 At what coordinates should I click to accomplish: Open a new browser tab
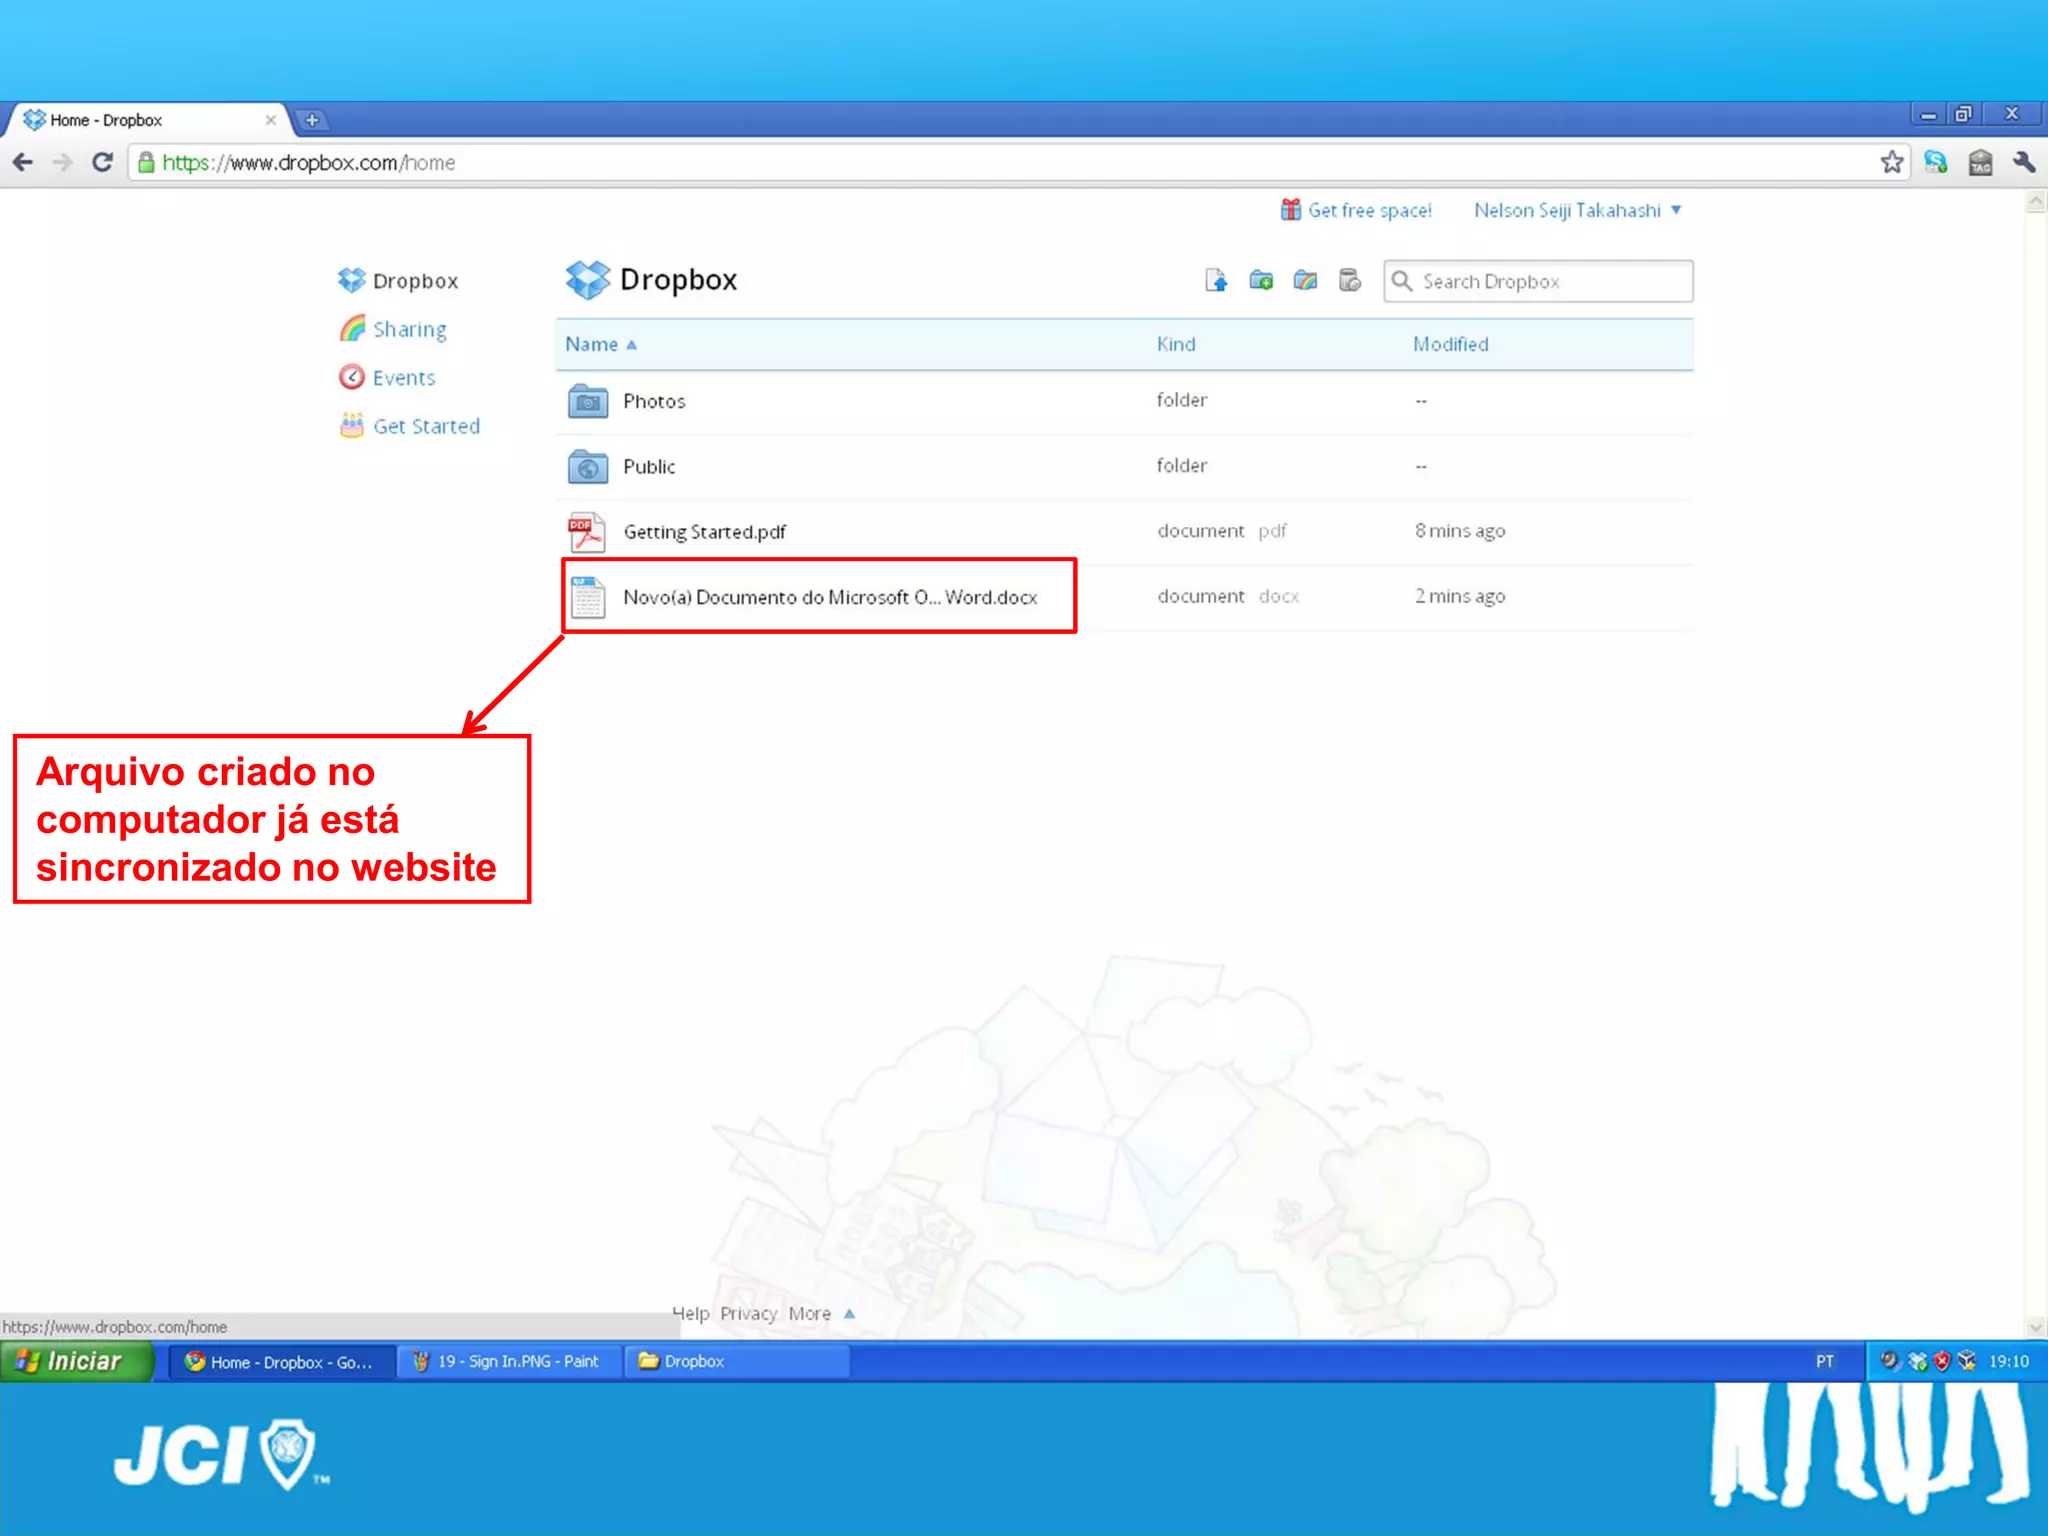(x=312, y=120)
